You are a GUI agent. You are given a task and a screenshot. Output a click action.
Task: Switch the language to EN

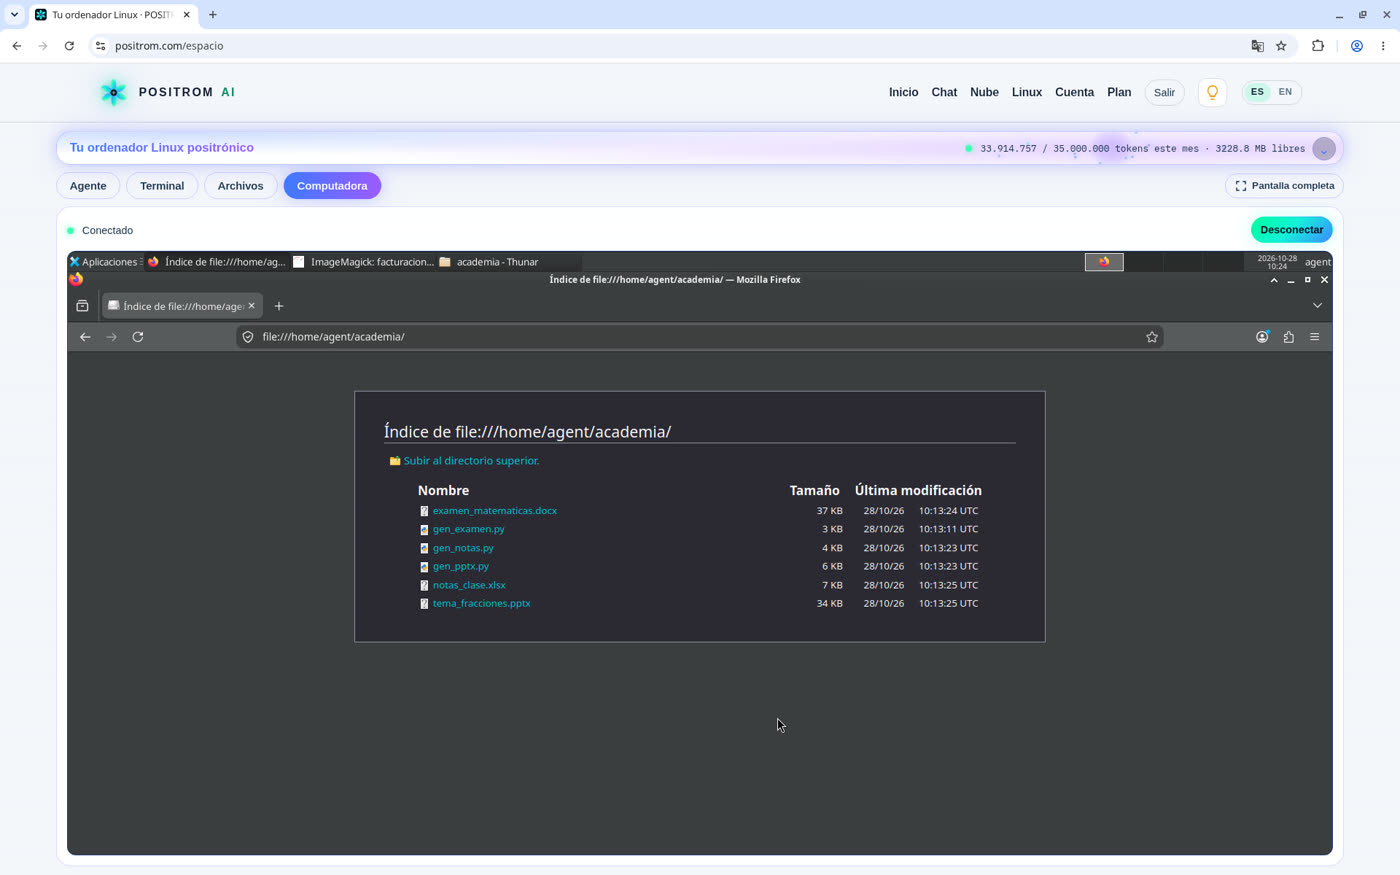click(x=1285, y=92)
